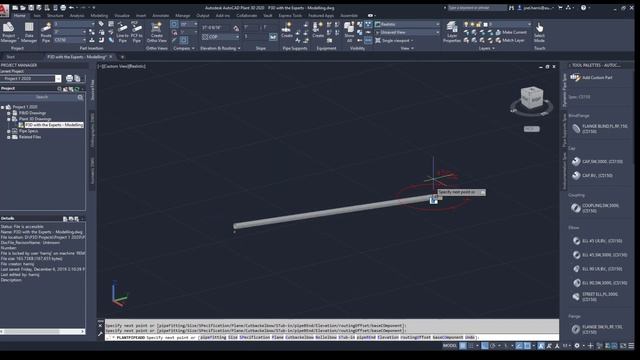This screenshot has height=360, width=640.
Task: Click the elevation value input field
Action: click(216, 28)
